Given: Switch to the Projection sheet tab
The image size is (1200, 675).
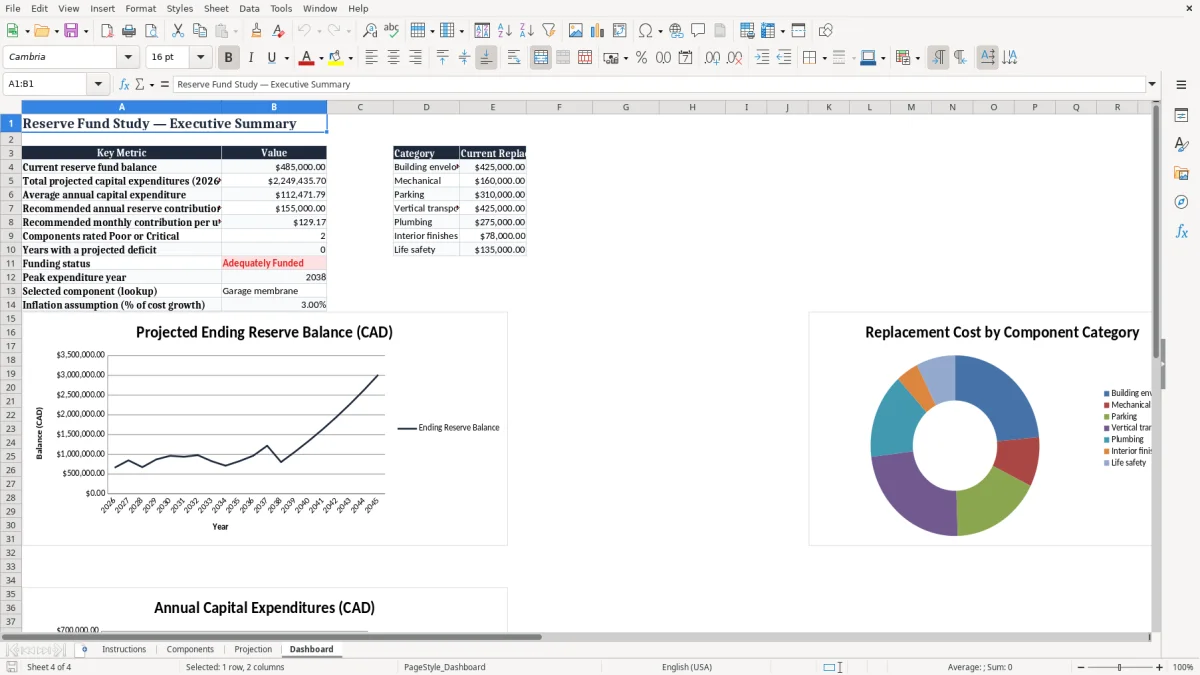Looking at the screenshot, I should click(x=253, y=649).
